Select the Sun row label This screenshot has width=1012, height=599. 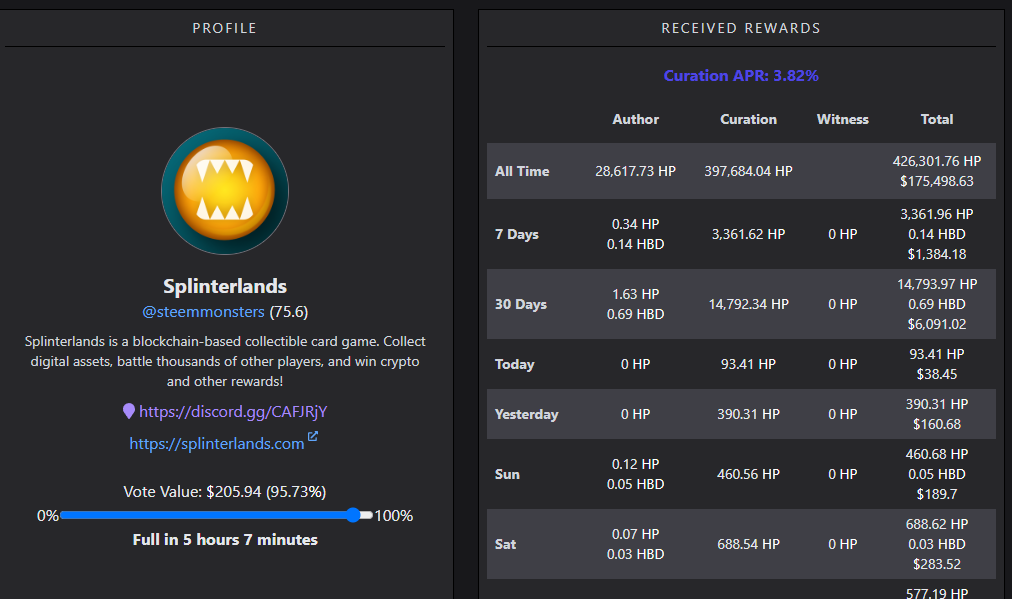pos(507,474)
